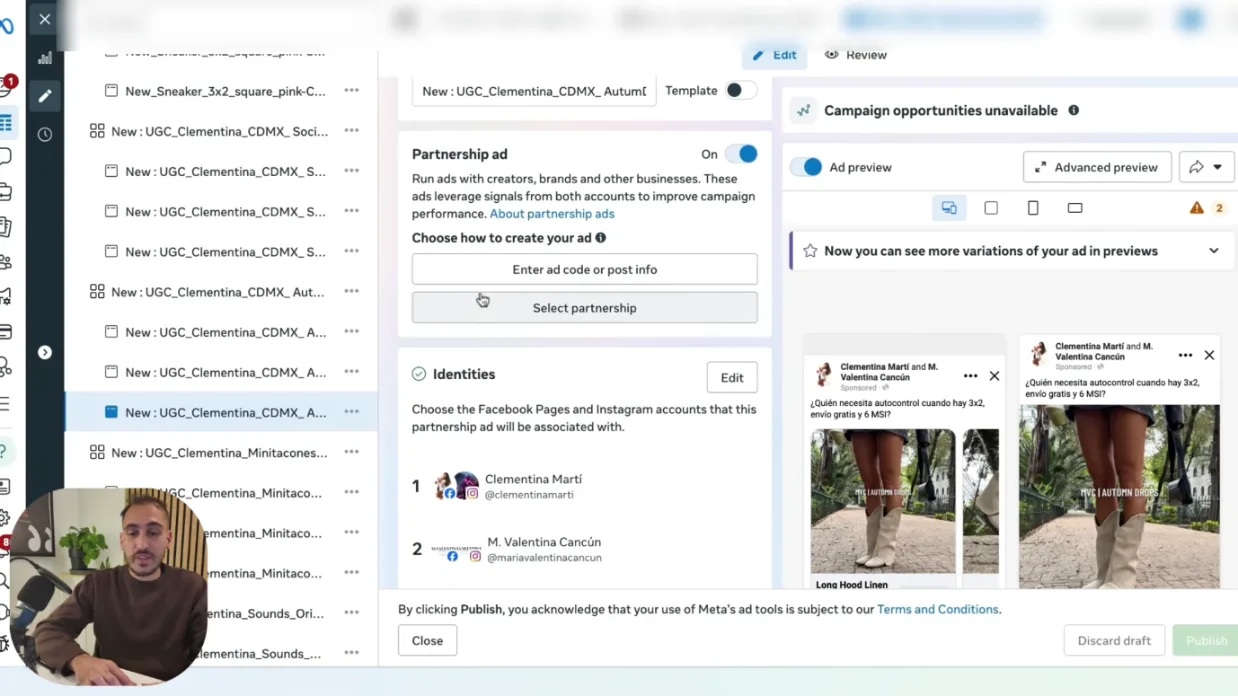Toggle the Template switch
Image resolution: width=1238 pixels, height=696 pixels.
pos(740,90)
